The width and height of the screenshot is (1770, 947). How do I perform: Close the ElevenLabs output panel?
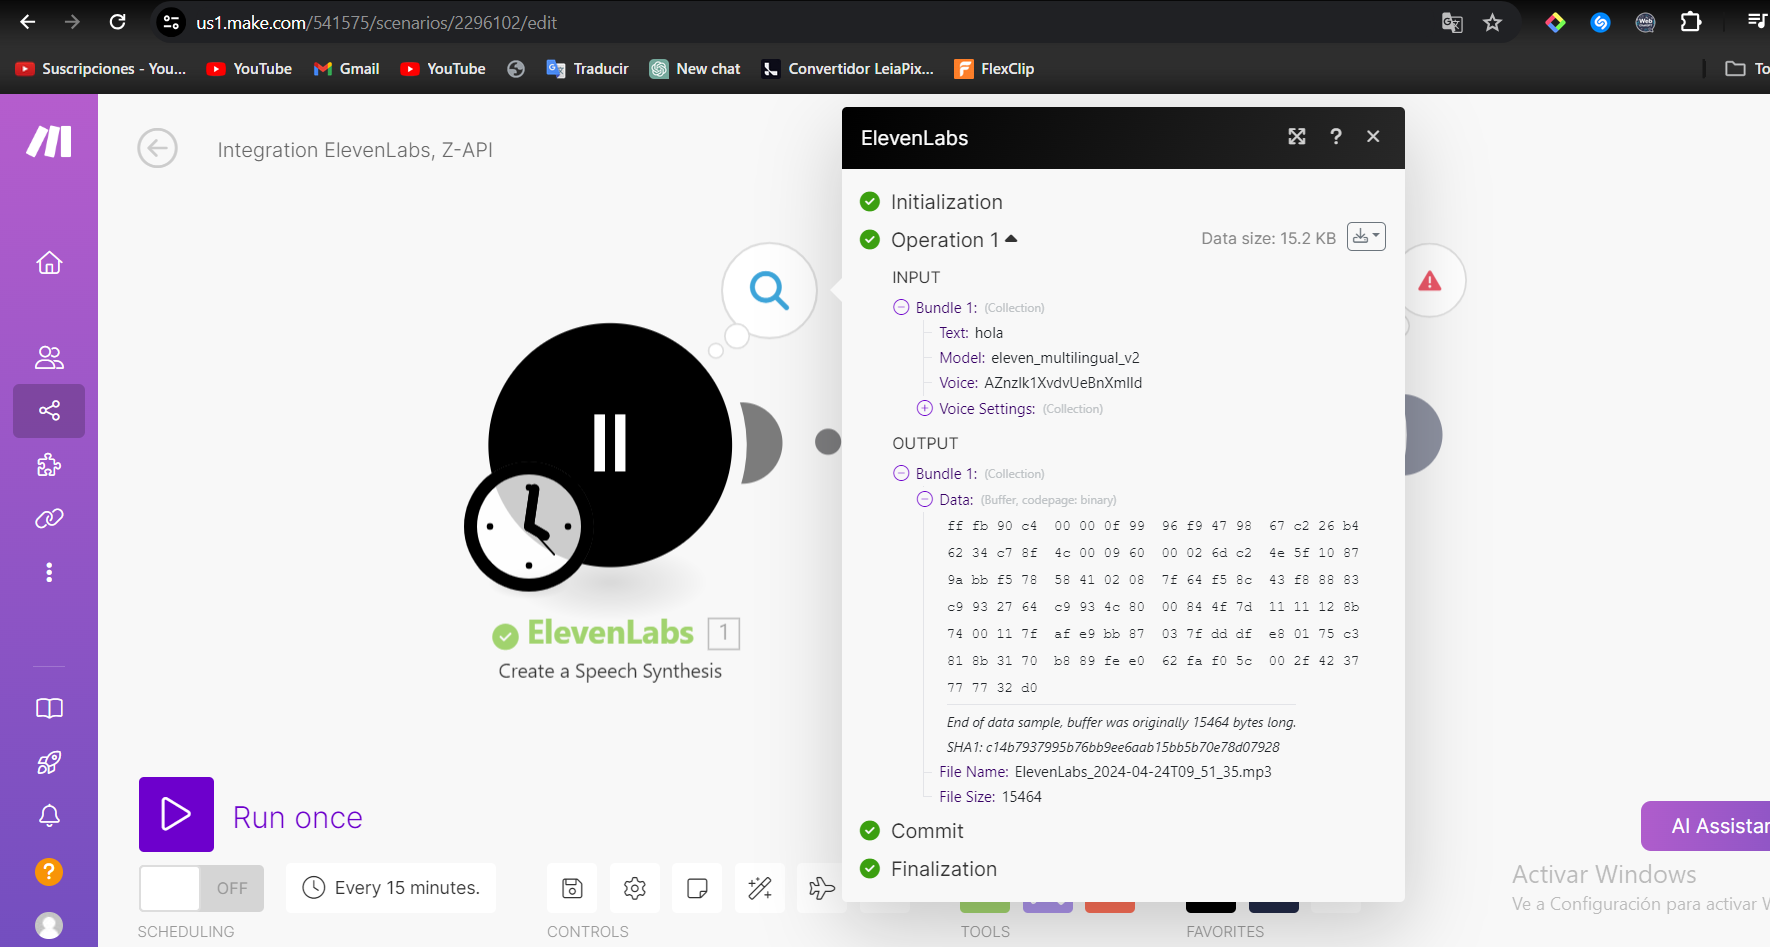1373,137
